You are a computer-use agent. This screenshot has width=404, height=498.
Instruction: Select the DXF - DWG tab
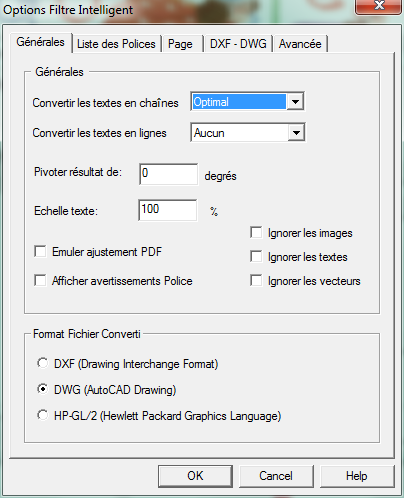click(238, 44)
